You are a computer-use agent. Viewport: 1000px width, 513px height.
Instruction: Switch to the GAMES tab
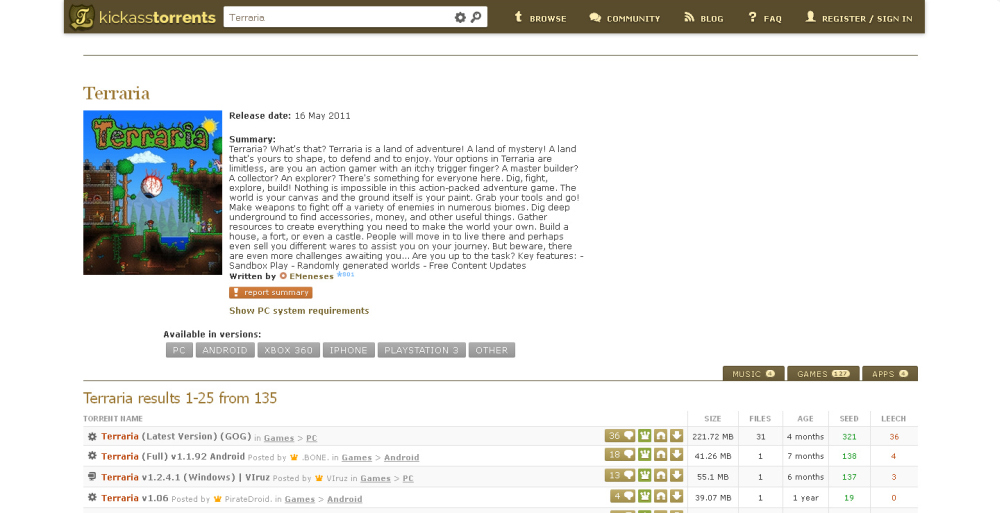[x=823, y=373]
